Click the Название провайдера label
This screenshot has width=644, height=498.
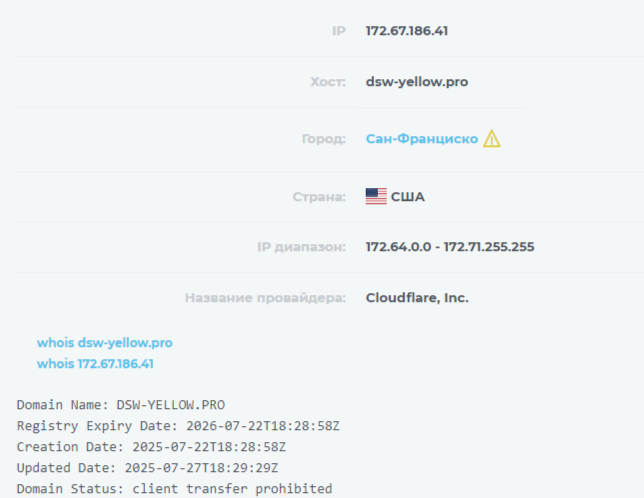pyautogui.click(x=265, y=298)
